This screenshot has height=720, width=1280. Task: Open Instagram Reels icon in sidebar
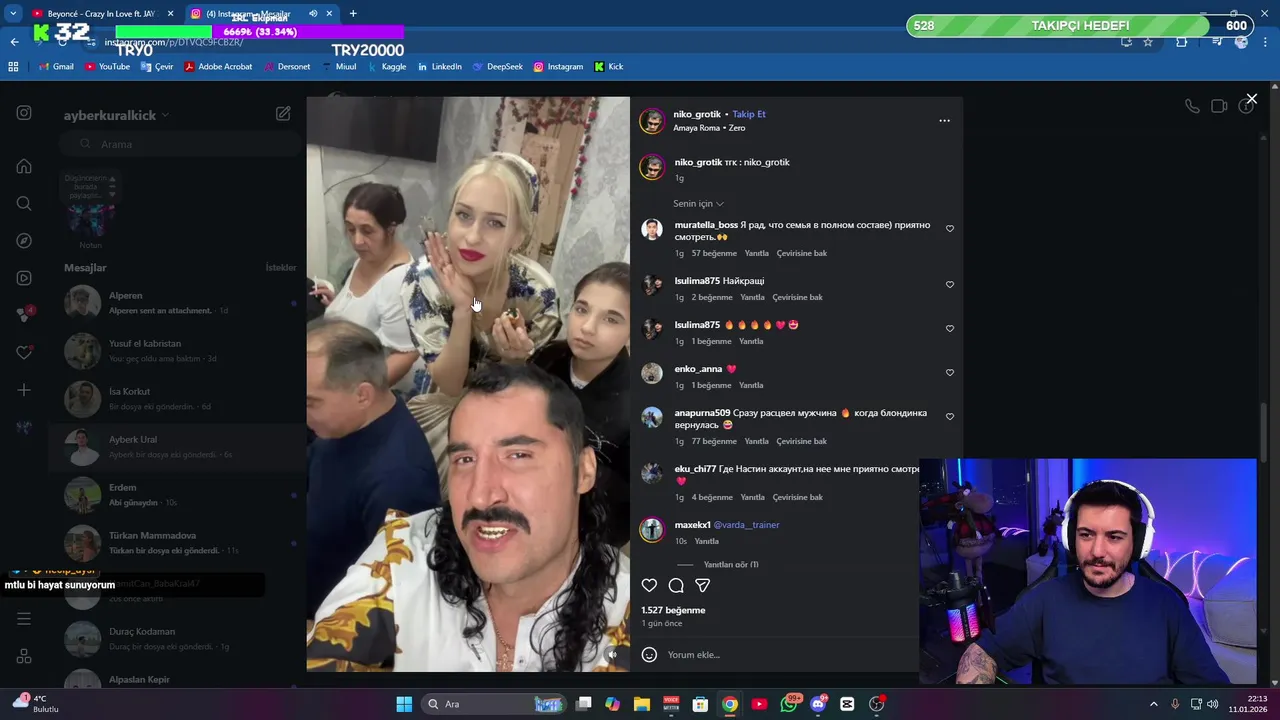click(24, 278)
